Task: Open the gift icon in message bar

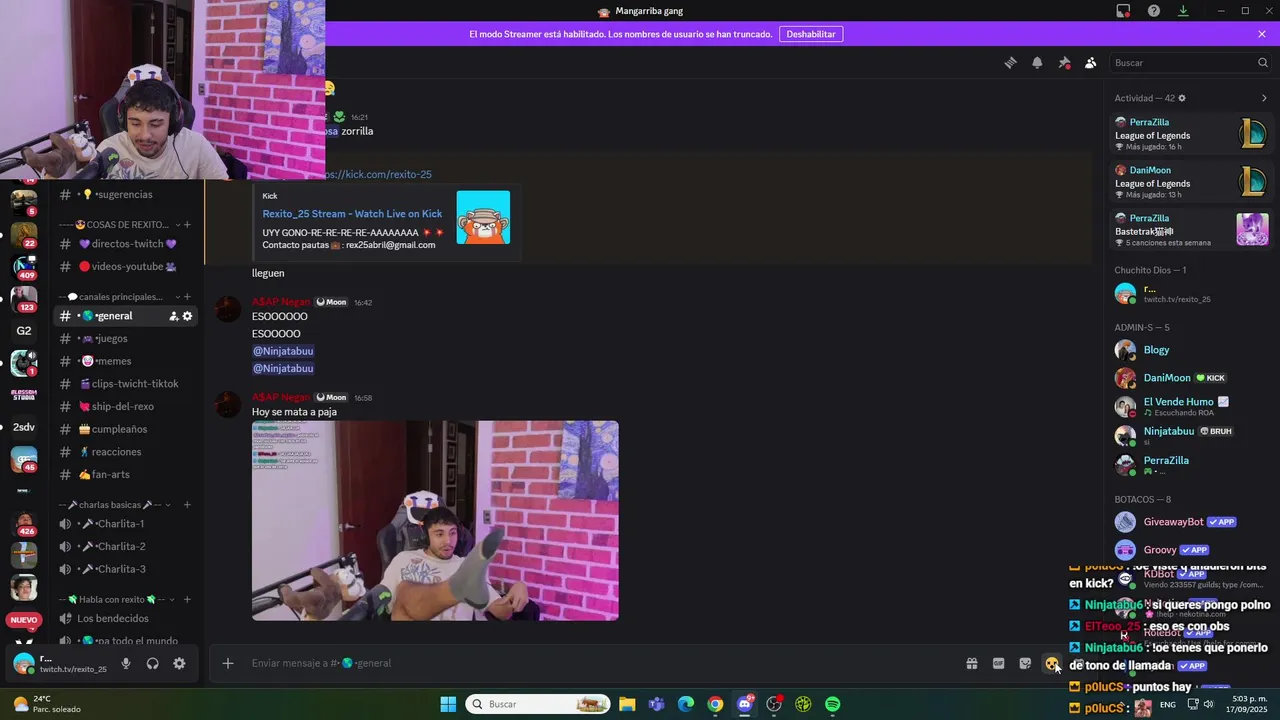Action: 971,663
